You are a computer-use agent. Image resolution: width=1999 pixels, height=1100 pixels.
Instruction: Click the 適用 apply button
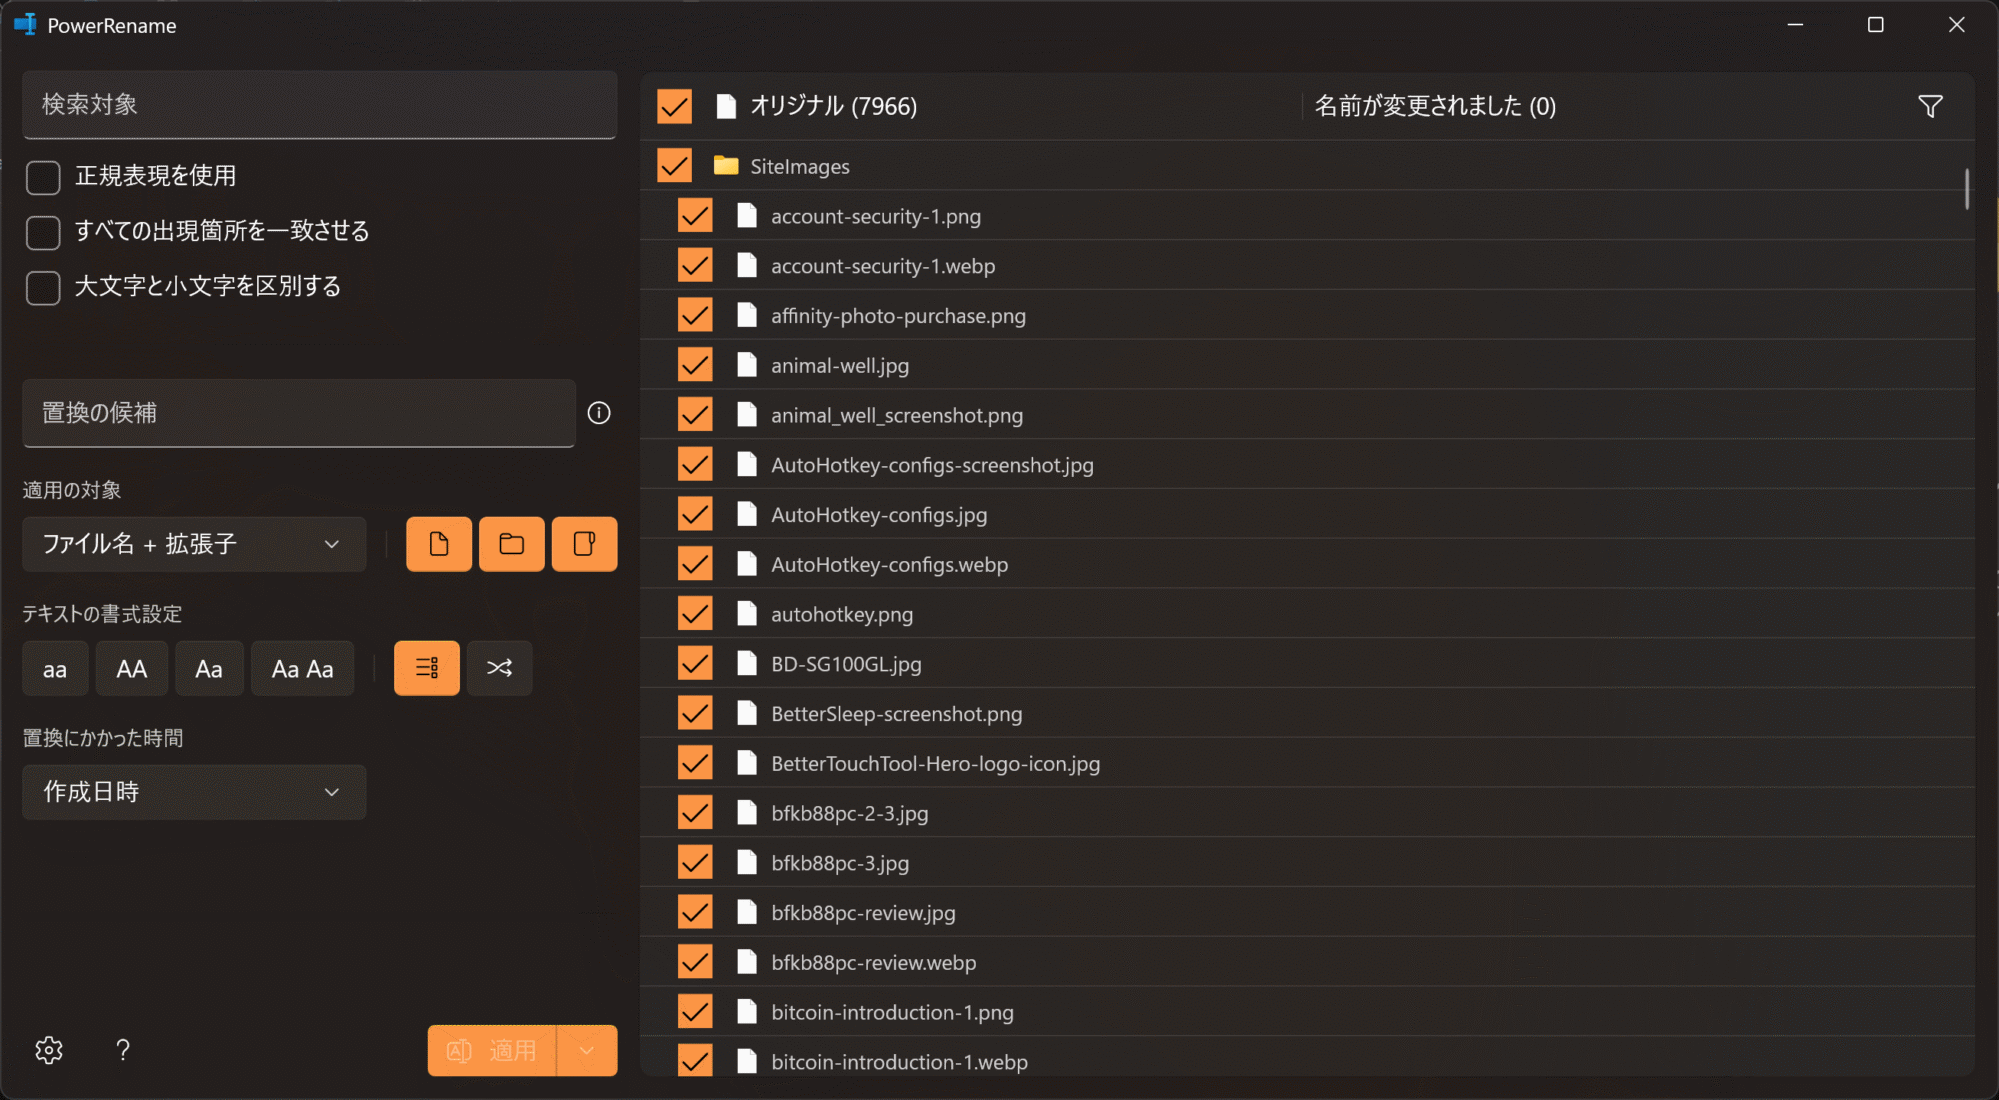491,1050
